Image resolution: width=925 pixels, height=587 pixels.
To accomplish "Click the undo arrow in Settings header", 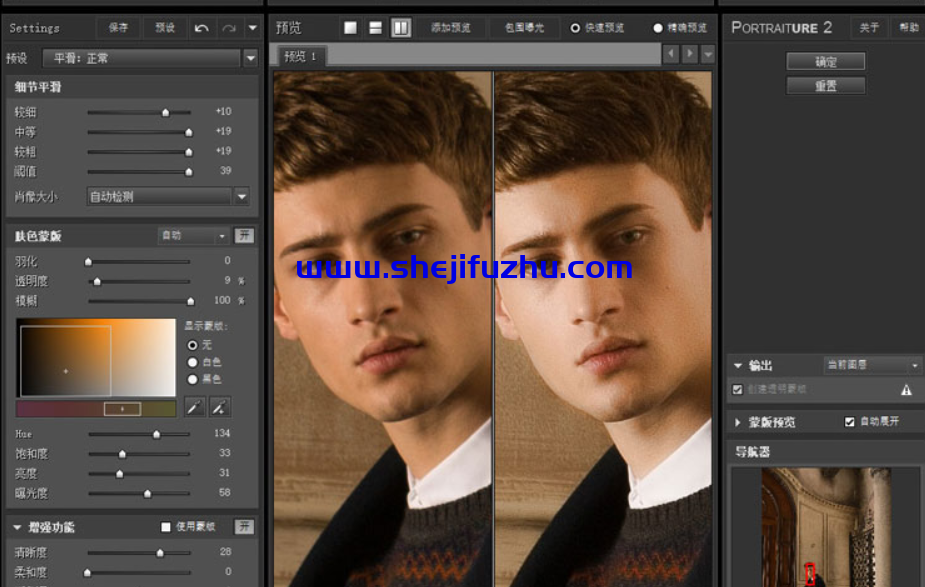I will point(202,28).
